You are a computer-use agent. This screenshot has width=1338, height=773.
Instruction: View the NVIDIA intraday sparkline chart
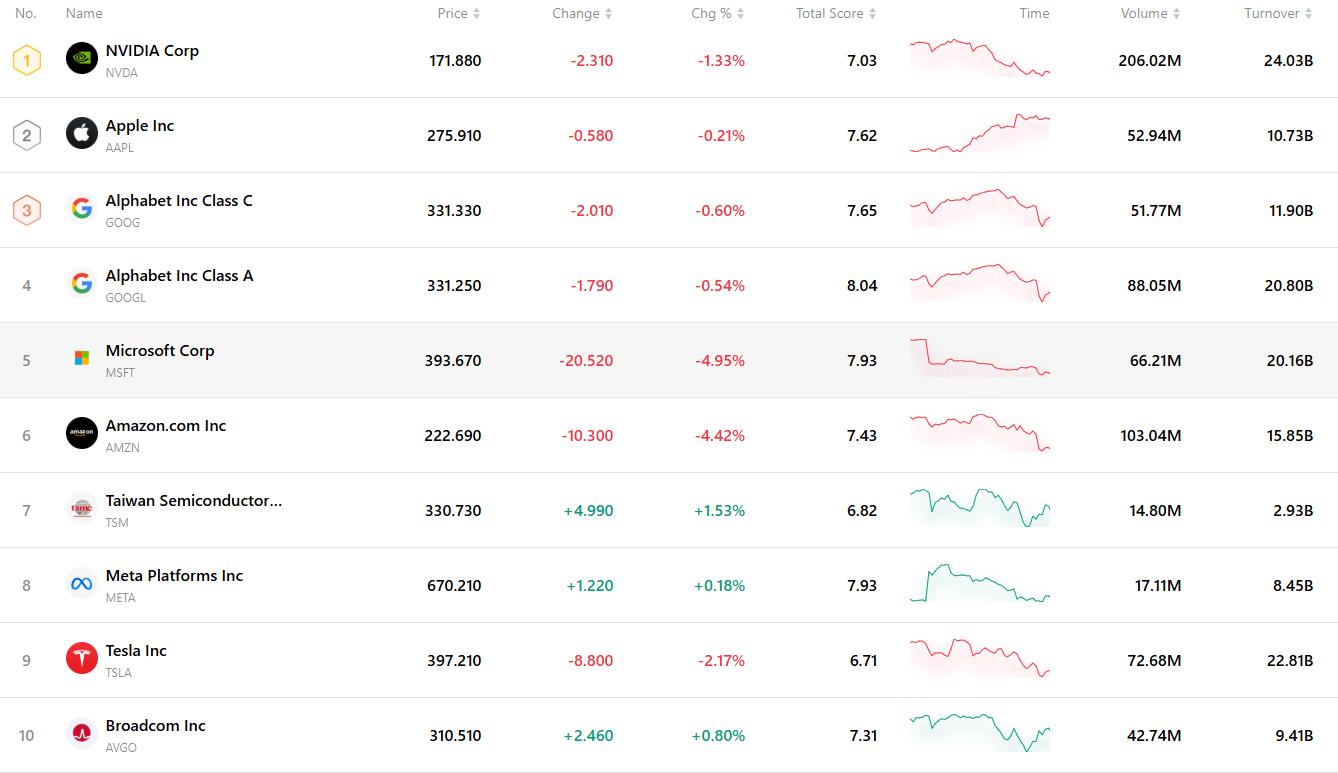click(980, 59)
